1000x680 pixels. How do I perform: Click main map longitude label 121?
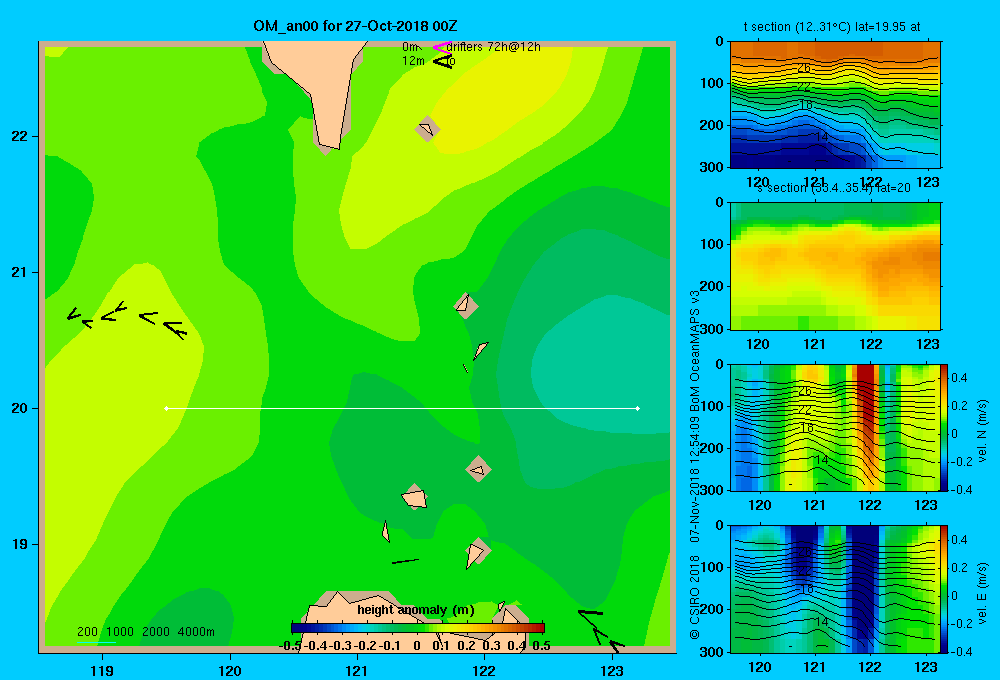pos(357,671)
